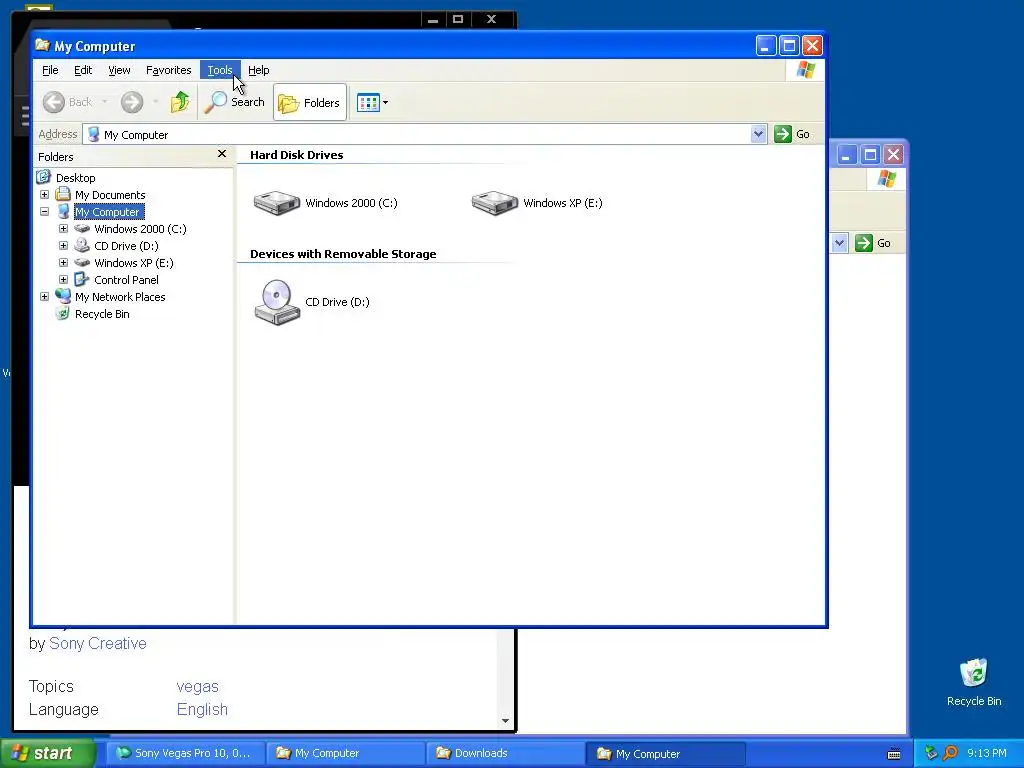The width and height of the screenshot is (1024, 768).
Task: Open the English language link
Action: [x=202, y=709]
